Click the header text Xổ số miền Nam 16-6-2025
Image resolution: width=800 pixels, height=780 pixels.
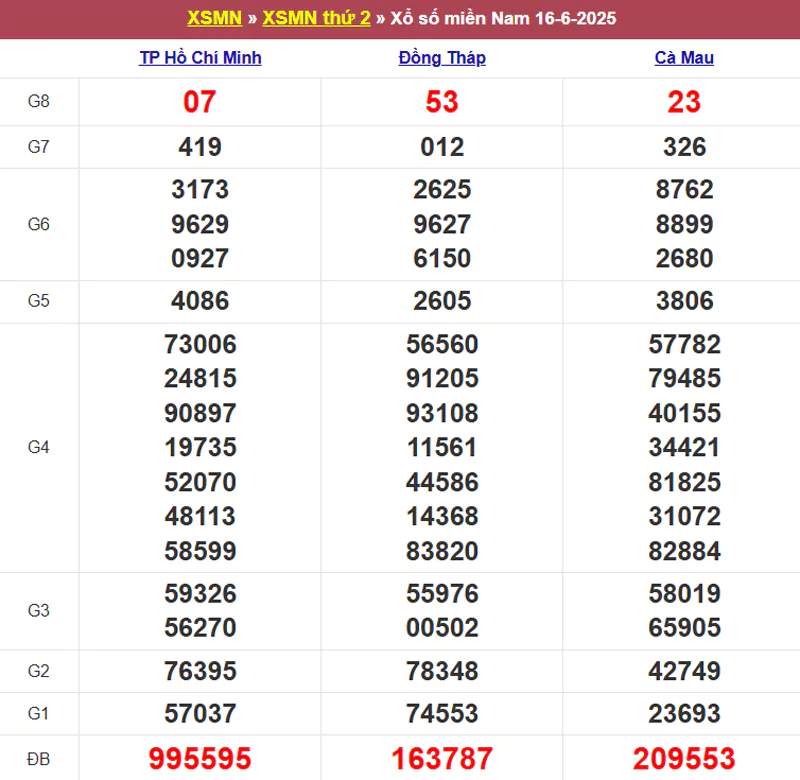[x=503, y=18]
